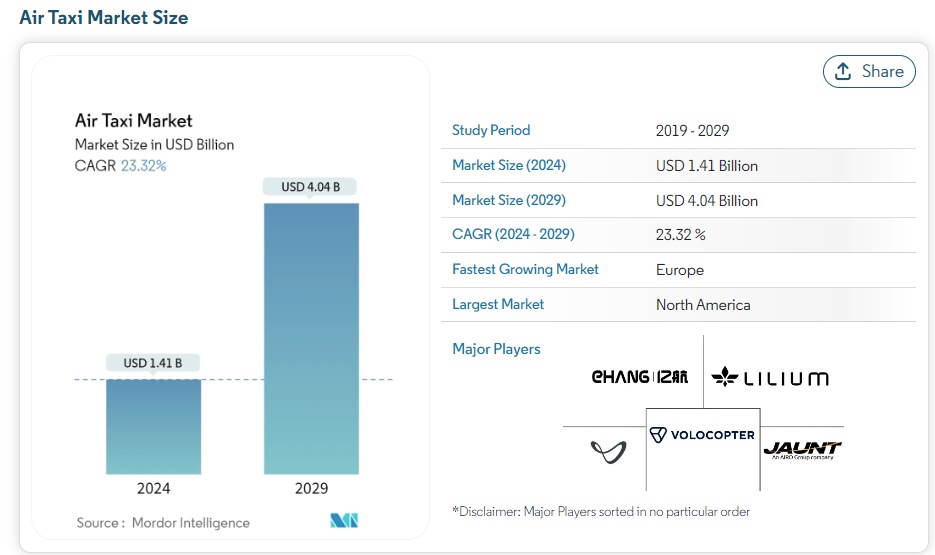Click the 2024 market size bar

click(x=154, y=427)
